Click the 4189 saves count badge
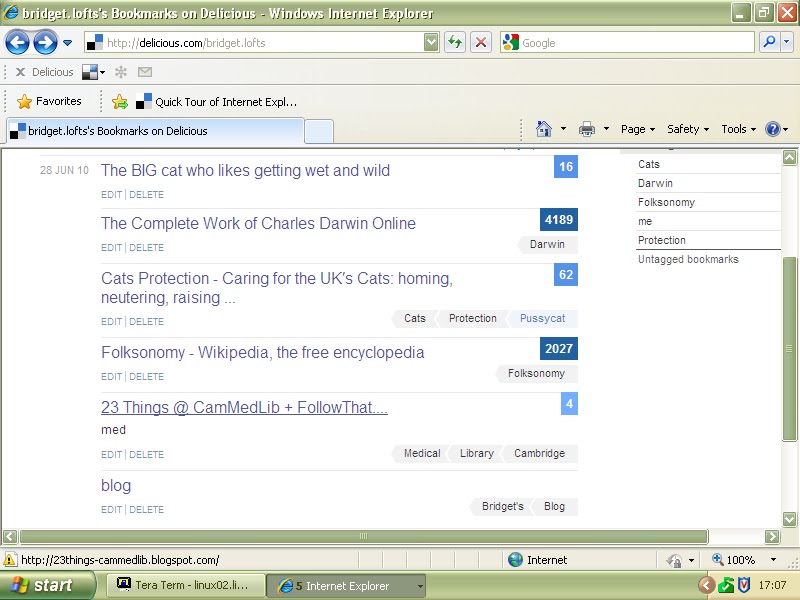800x600 pixels. [559, 220]
